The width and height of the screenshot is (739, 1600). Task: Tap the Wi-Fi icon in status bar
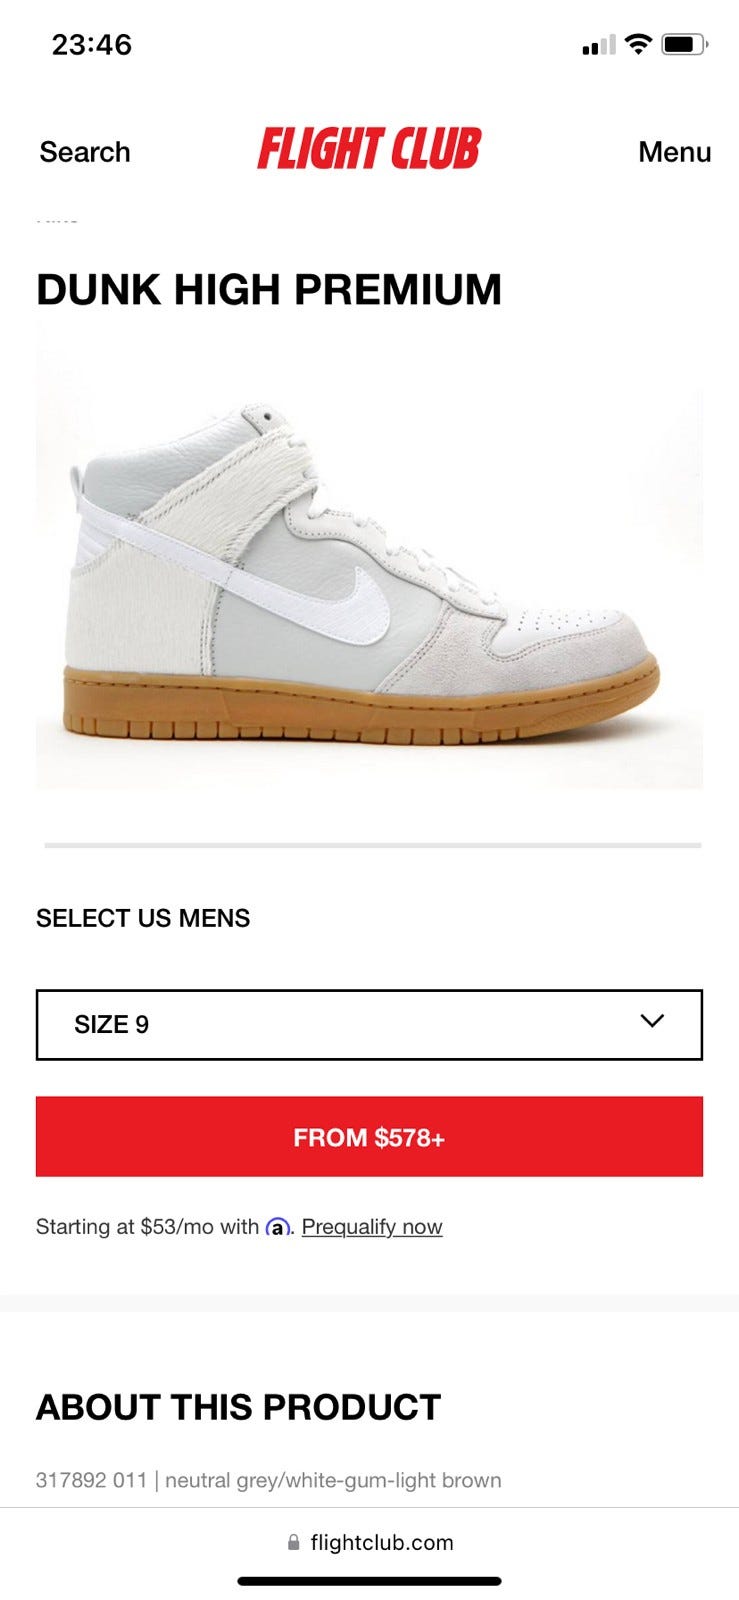637,44
